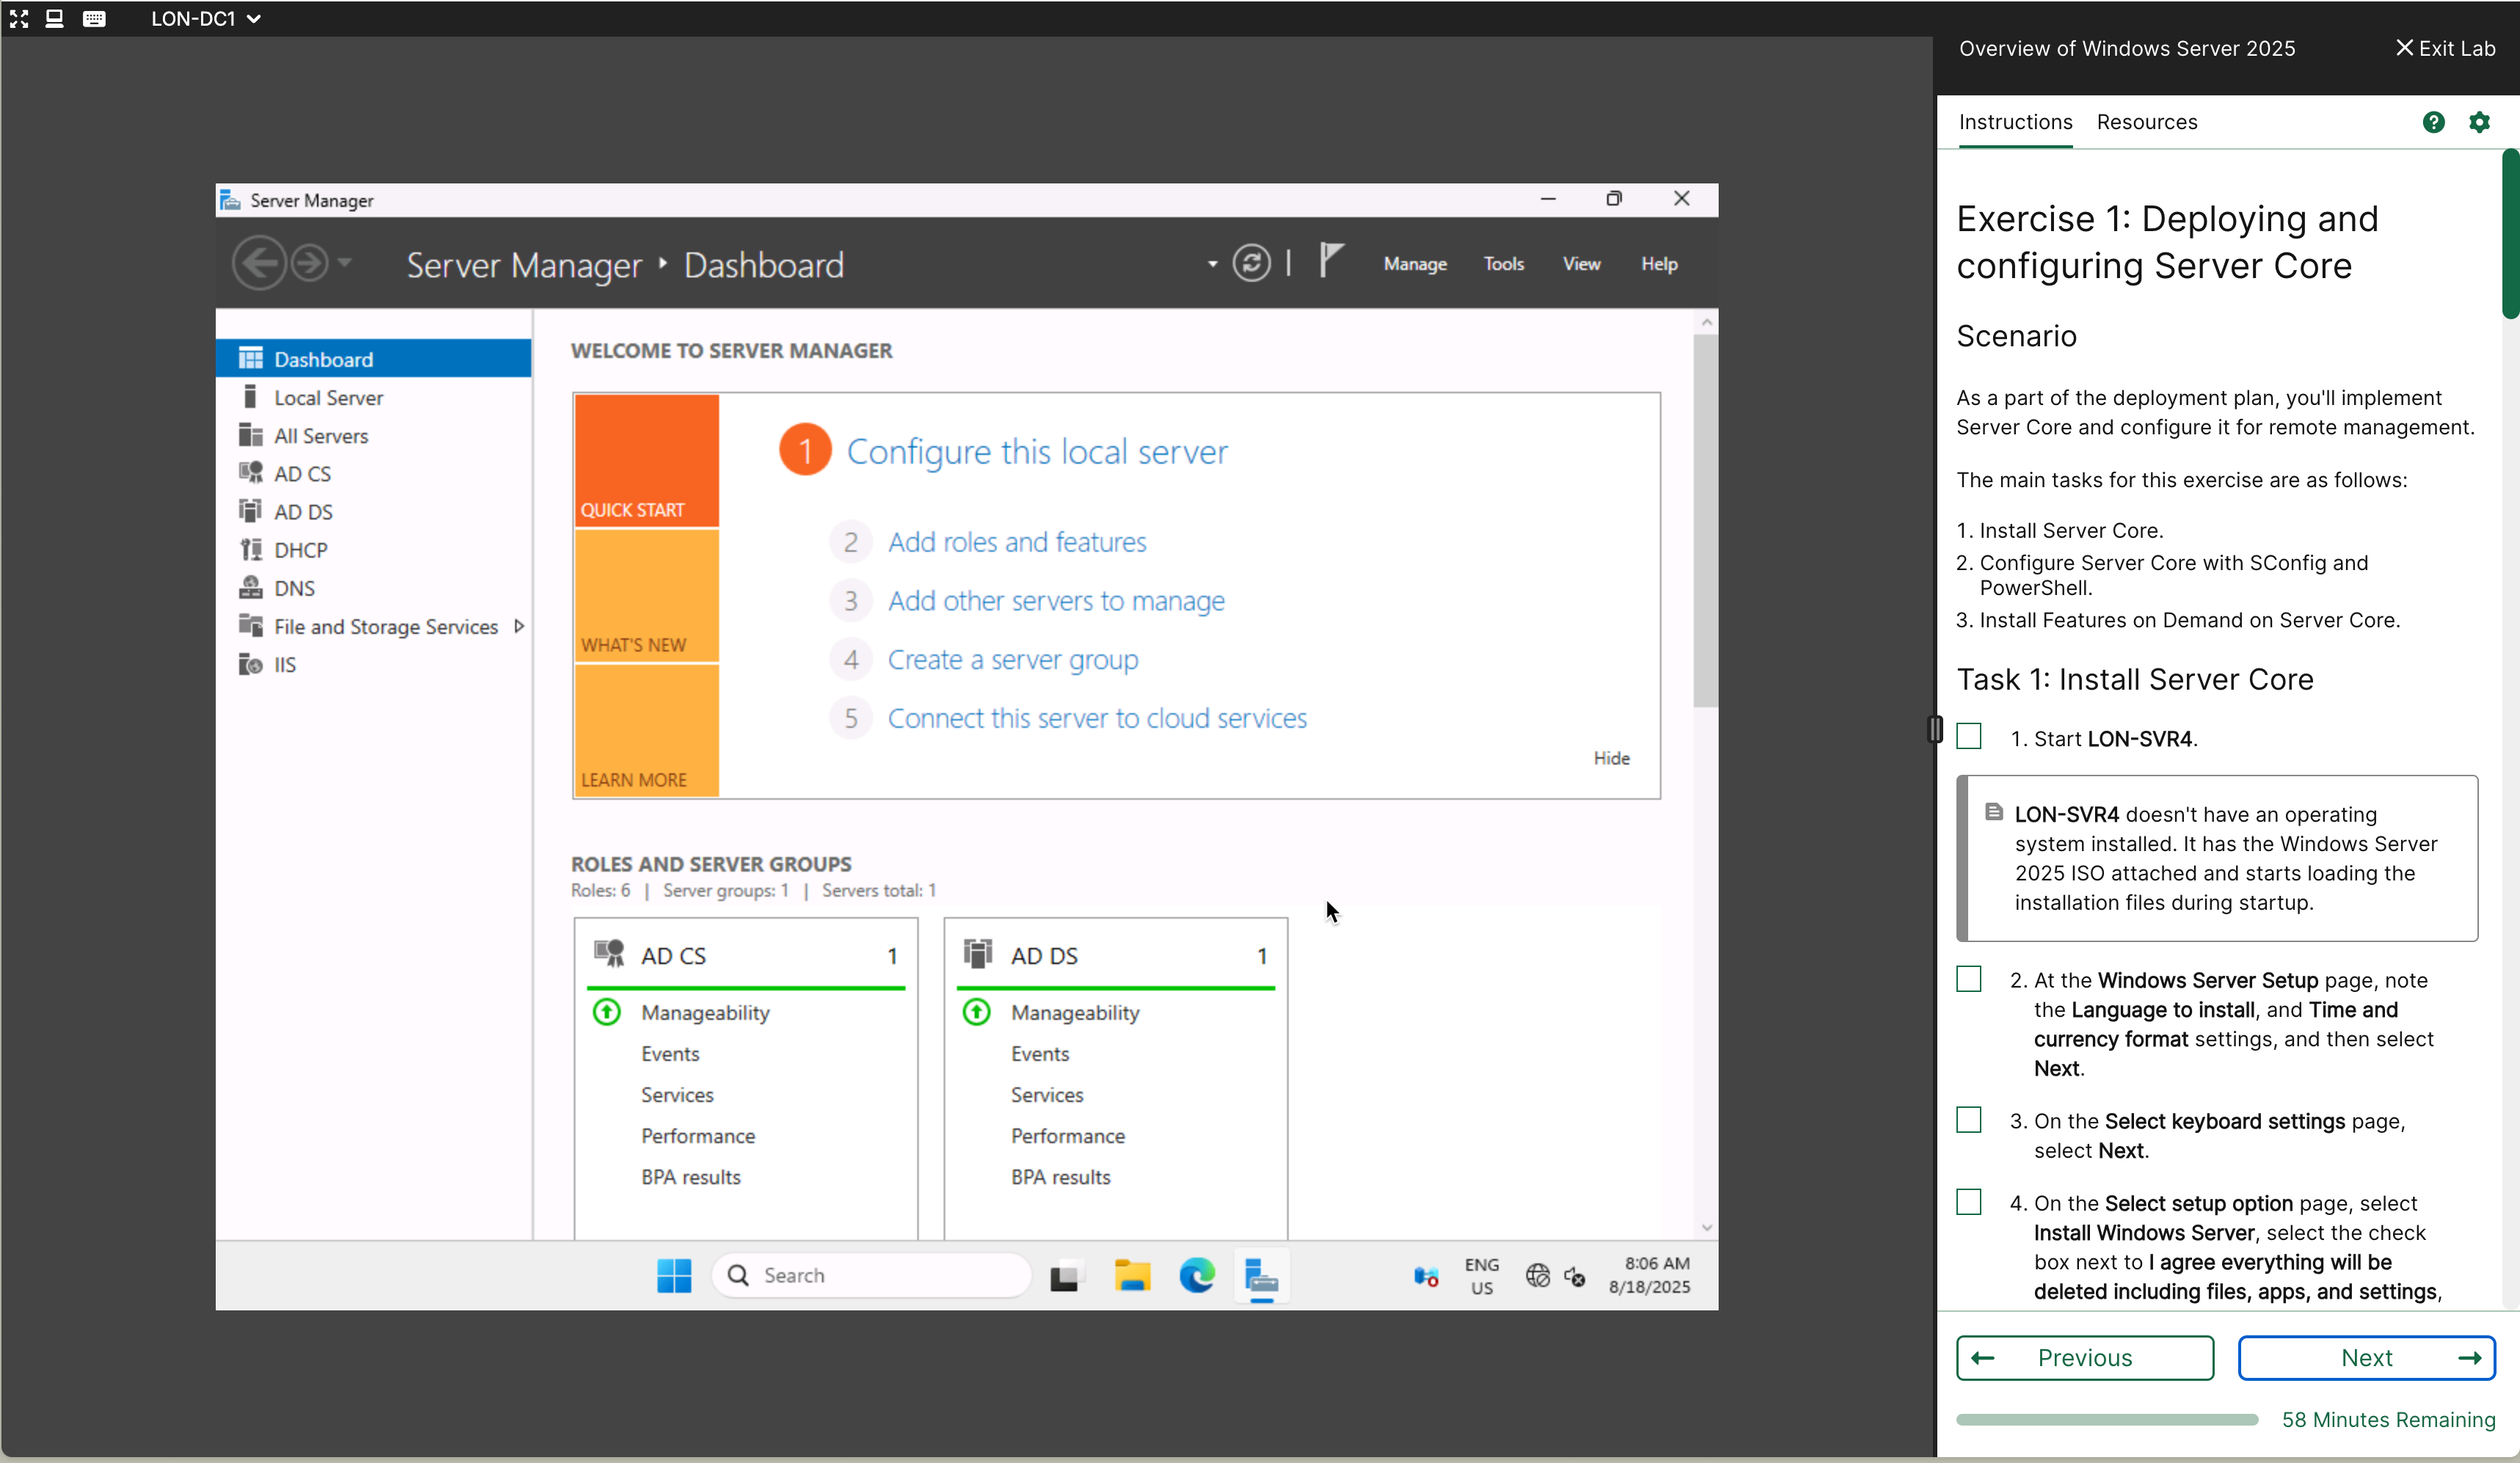
Task: Select the LEARN MORE tile
Action: coord(646,730)
